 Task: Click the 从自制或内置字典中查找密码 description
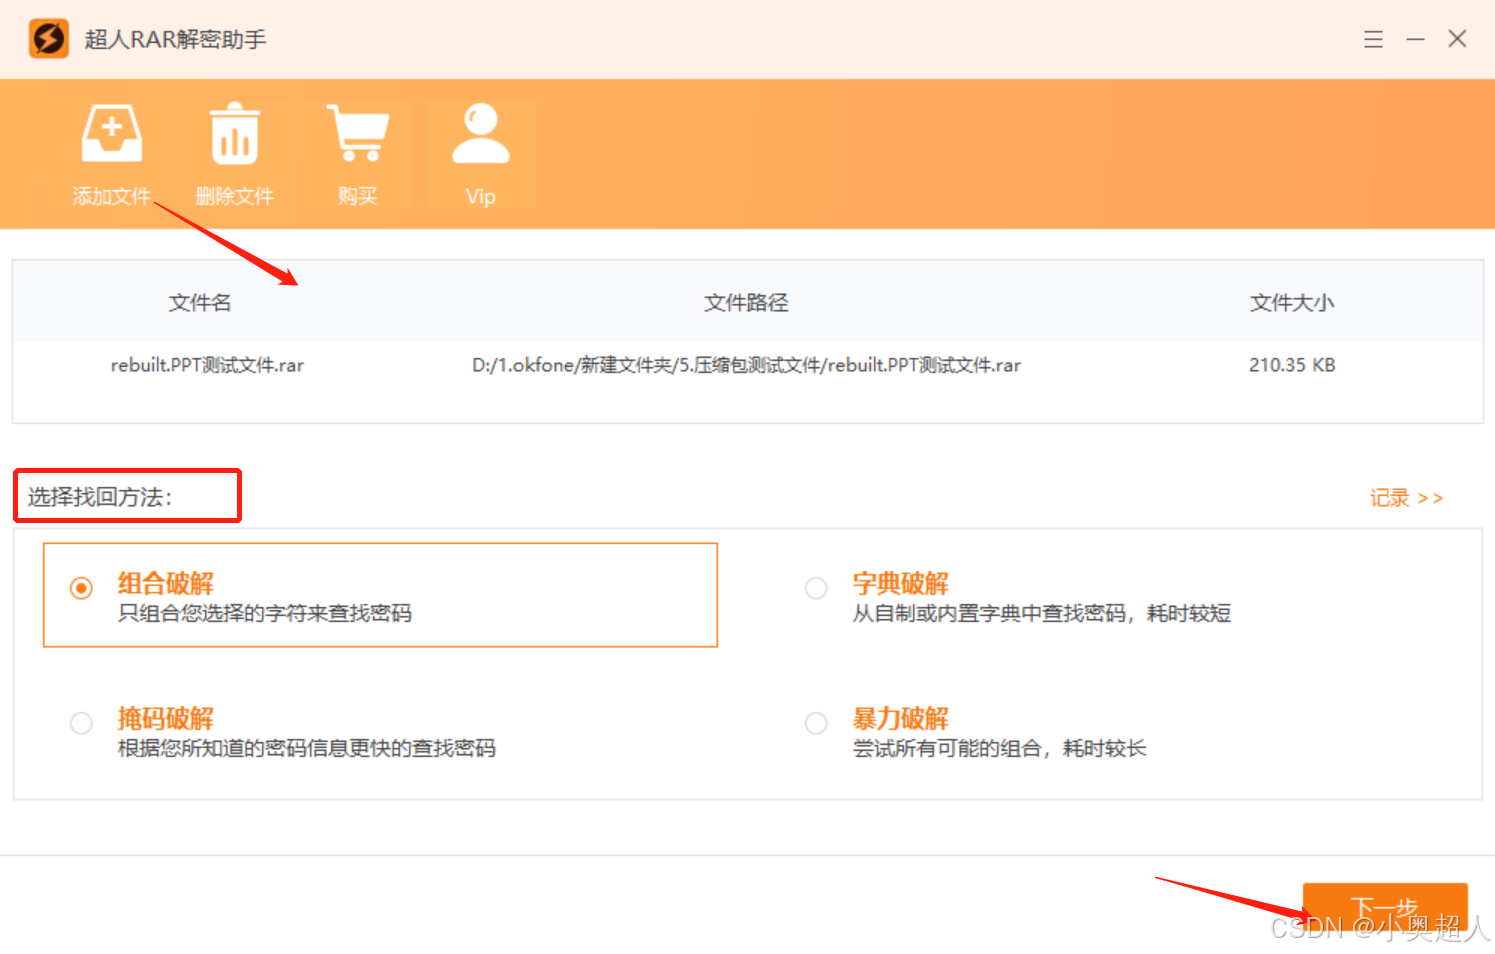[1041, 613]
